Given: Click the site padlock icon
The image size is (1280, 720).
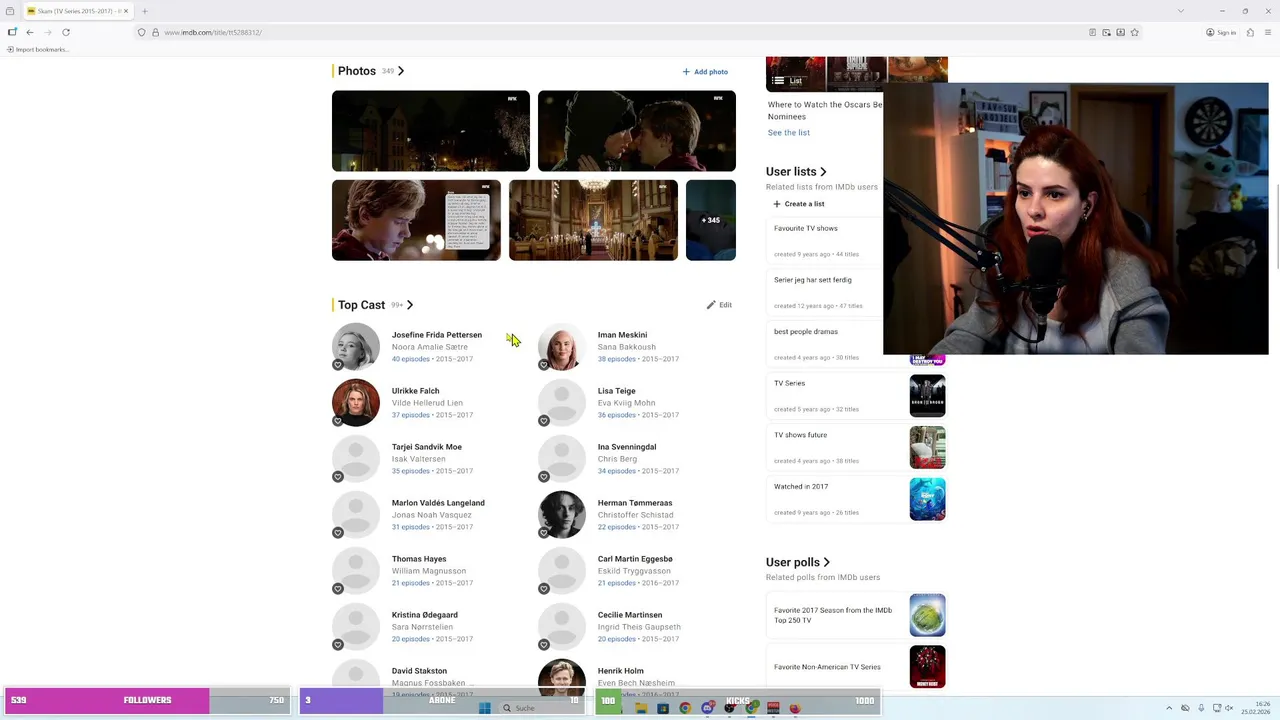Looking at the screenshot, I should [x=155, y=32].
